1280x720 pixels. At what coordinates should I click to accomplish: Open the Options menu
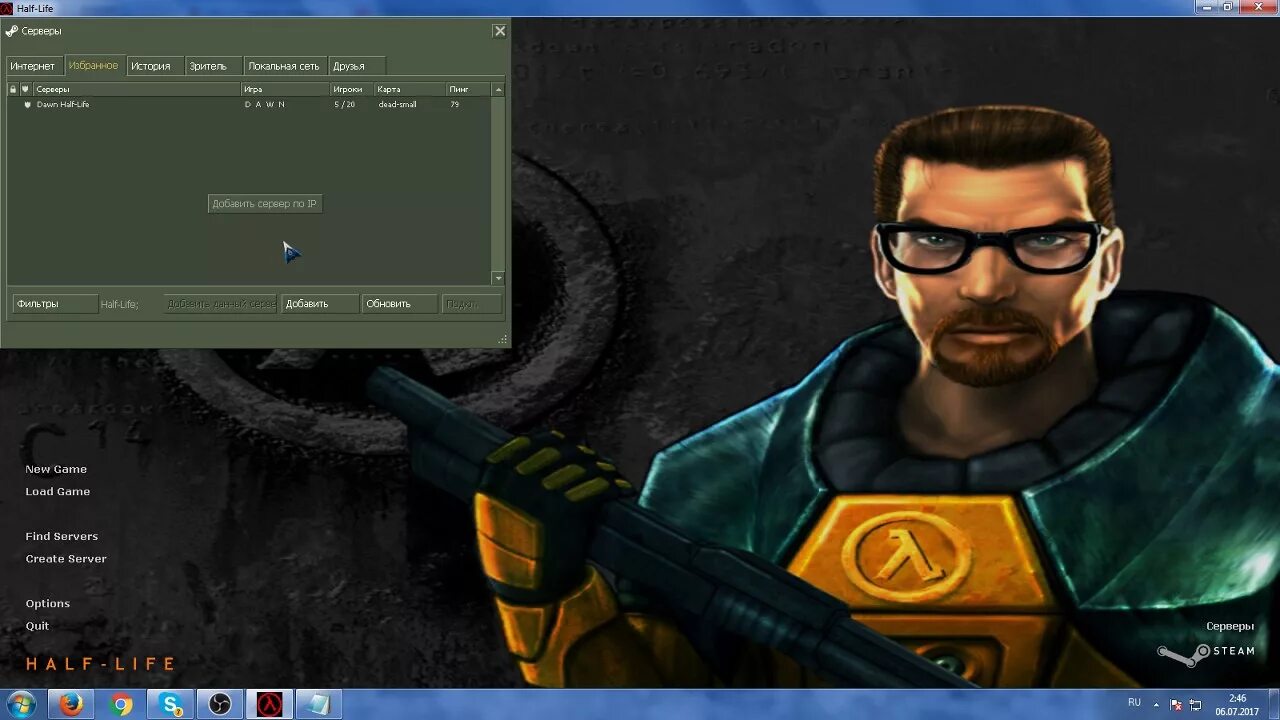tap(48, 603)
